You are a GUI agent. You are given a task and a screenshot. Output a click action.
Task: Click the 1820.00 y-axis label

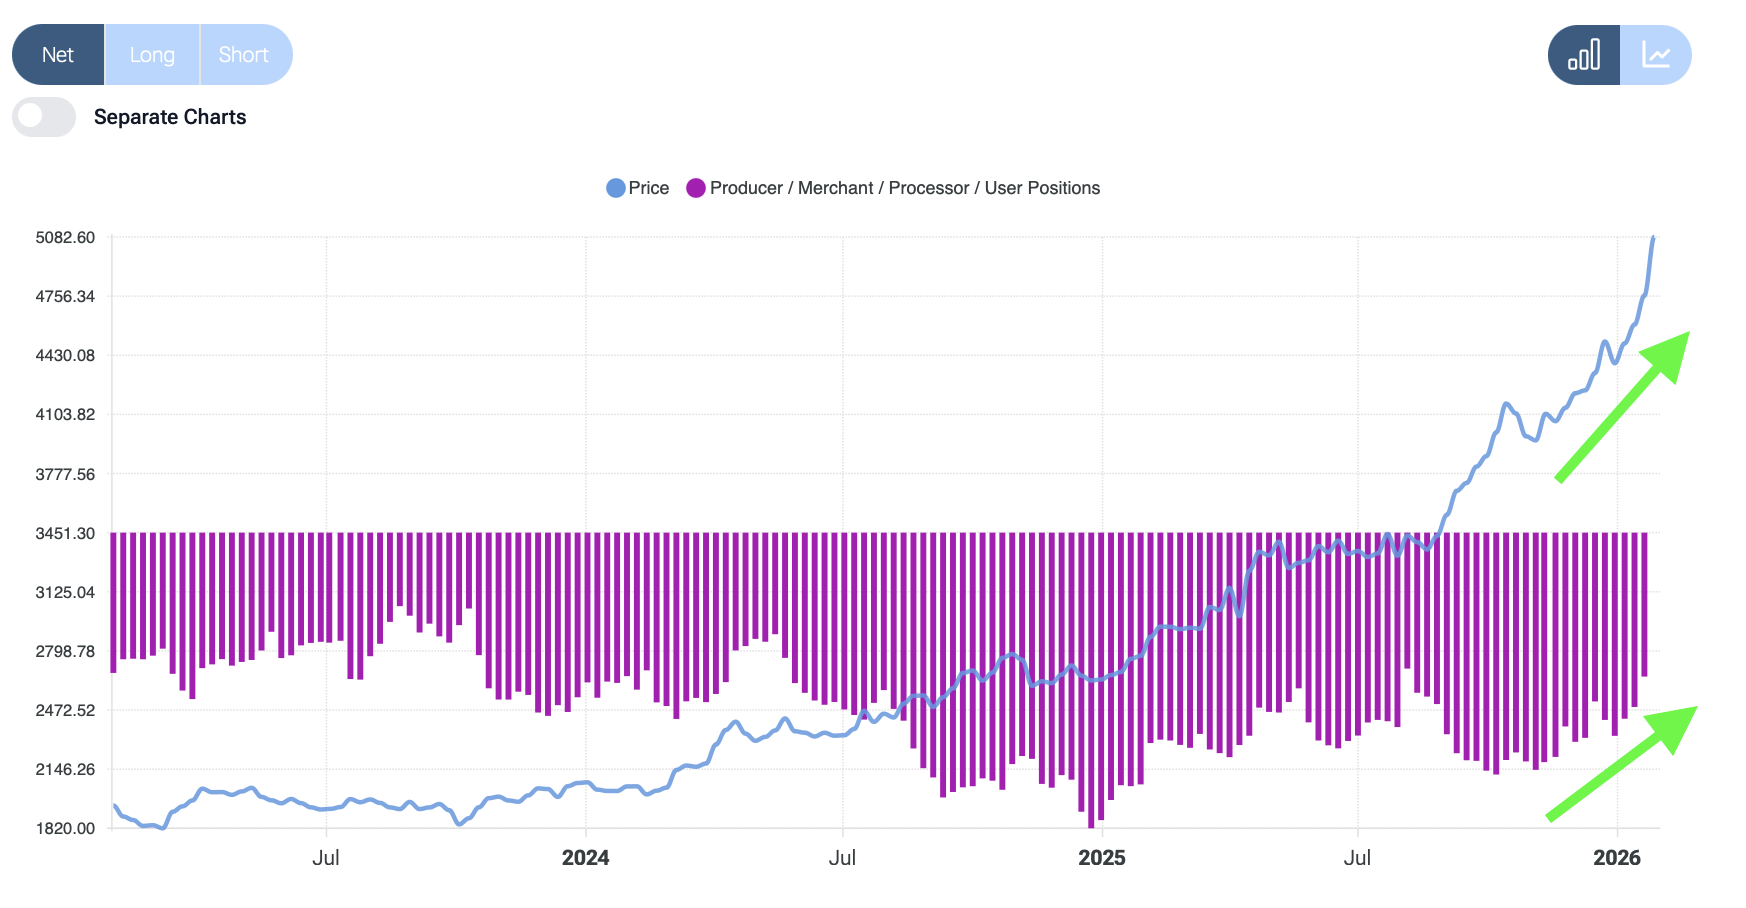point(65,828)
